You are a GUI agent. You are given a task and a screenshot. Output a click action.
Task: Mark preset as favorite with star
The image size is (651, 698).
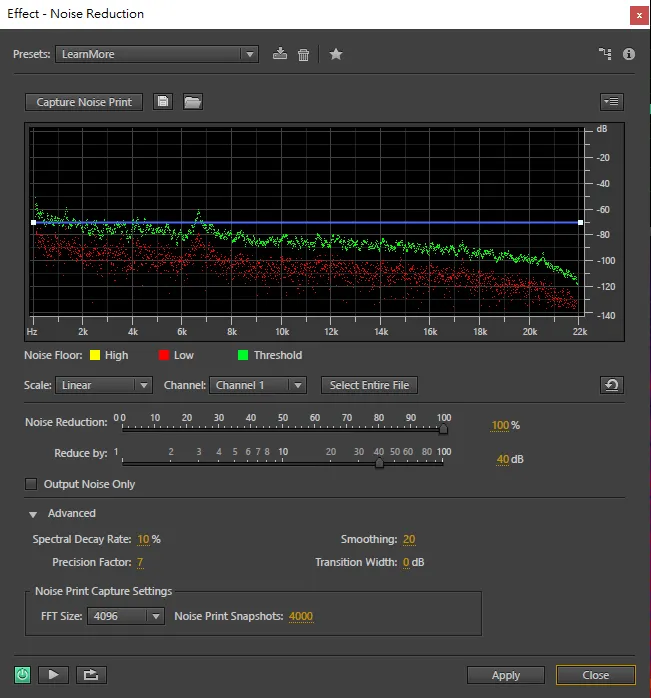pyautogui.click(x=336, y=54)
